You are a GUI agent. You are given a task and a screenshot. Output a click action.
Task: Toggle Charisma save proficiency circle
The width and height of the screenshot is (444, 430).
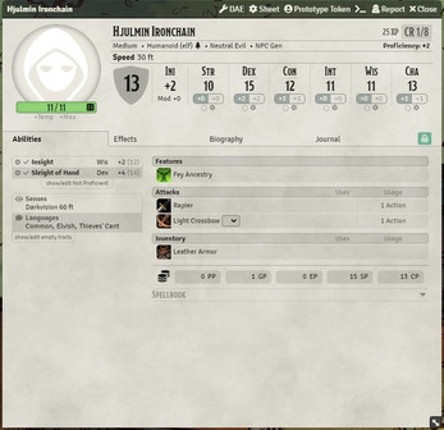click(408, 108)
